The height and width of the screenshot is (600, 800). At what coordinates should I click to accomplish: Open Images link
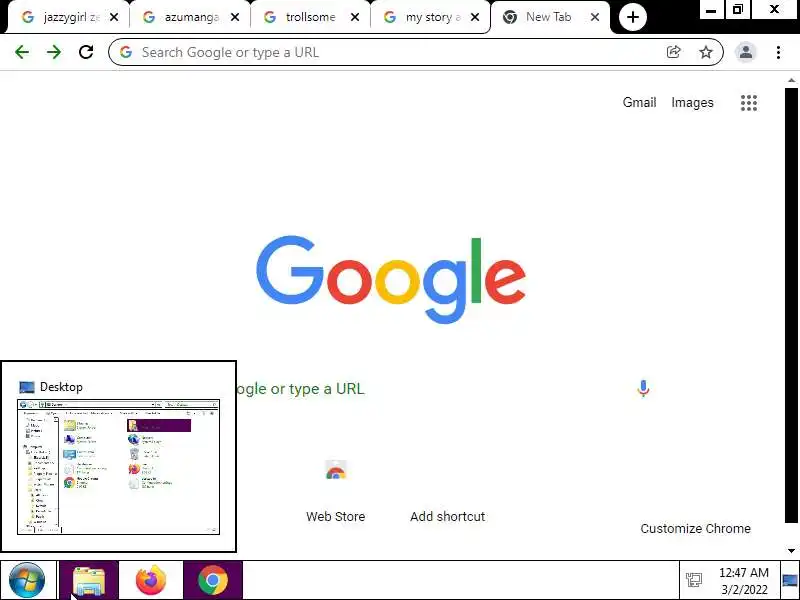pos(692,103)
